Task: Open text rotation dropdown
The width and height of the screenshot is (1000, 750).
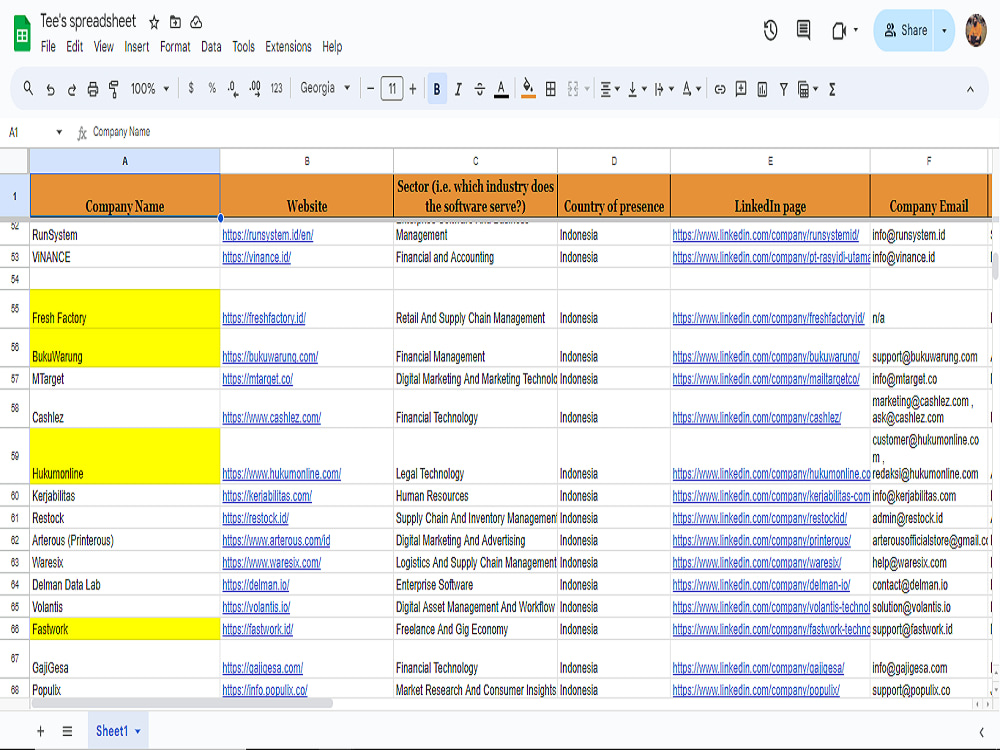Action: 691,89
